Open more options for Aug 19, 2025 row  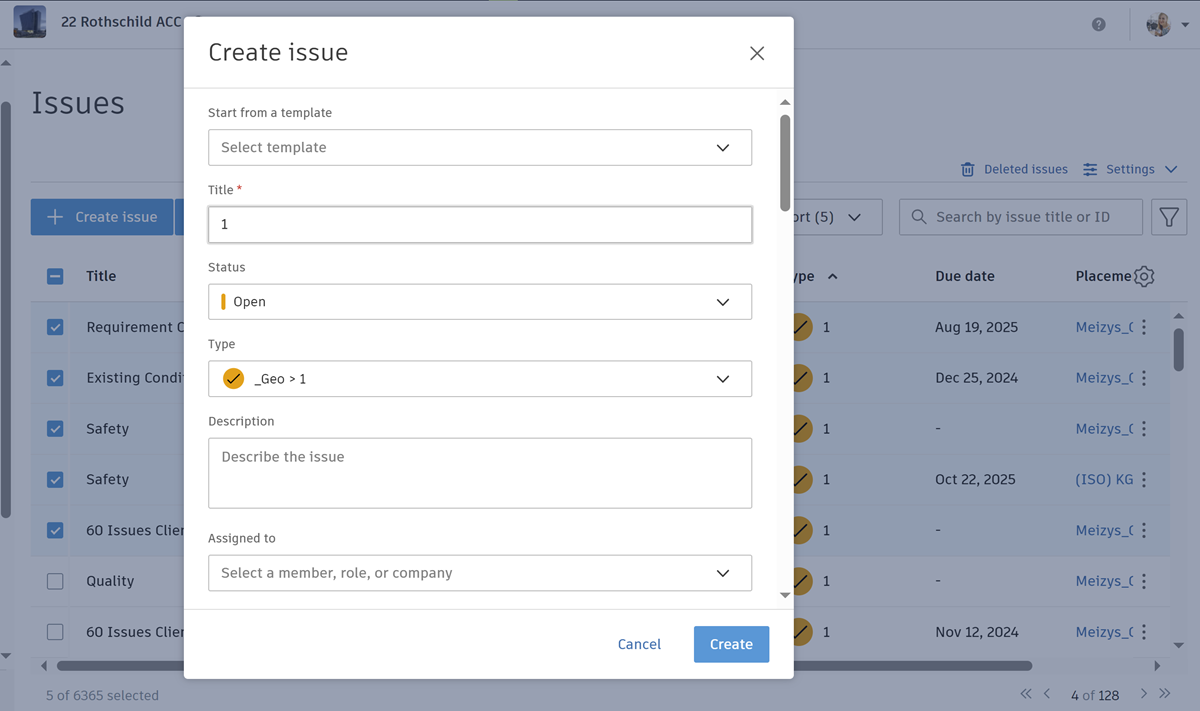[1144, 327]
